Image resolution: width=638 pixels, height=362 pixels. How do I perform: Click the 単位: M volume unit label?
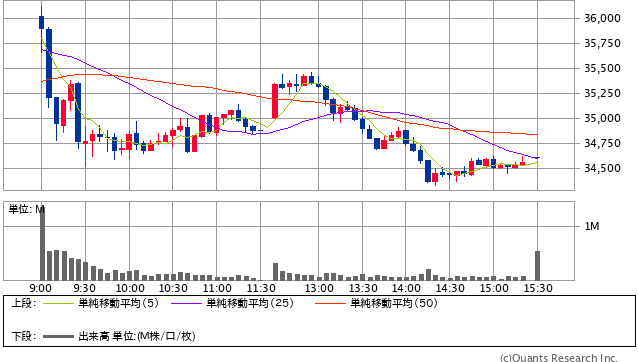(x=26, y=209)
